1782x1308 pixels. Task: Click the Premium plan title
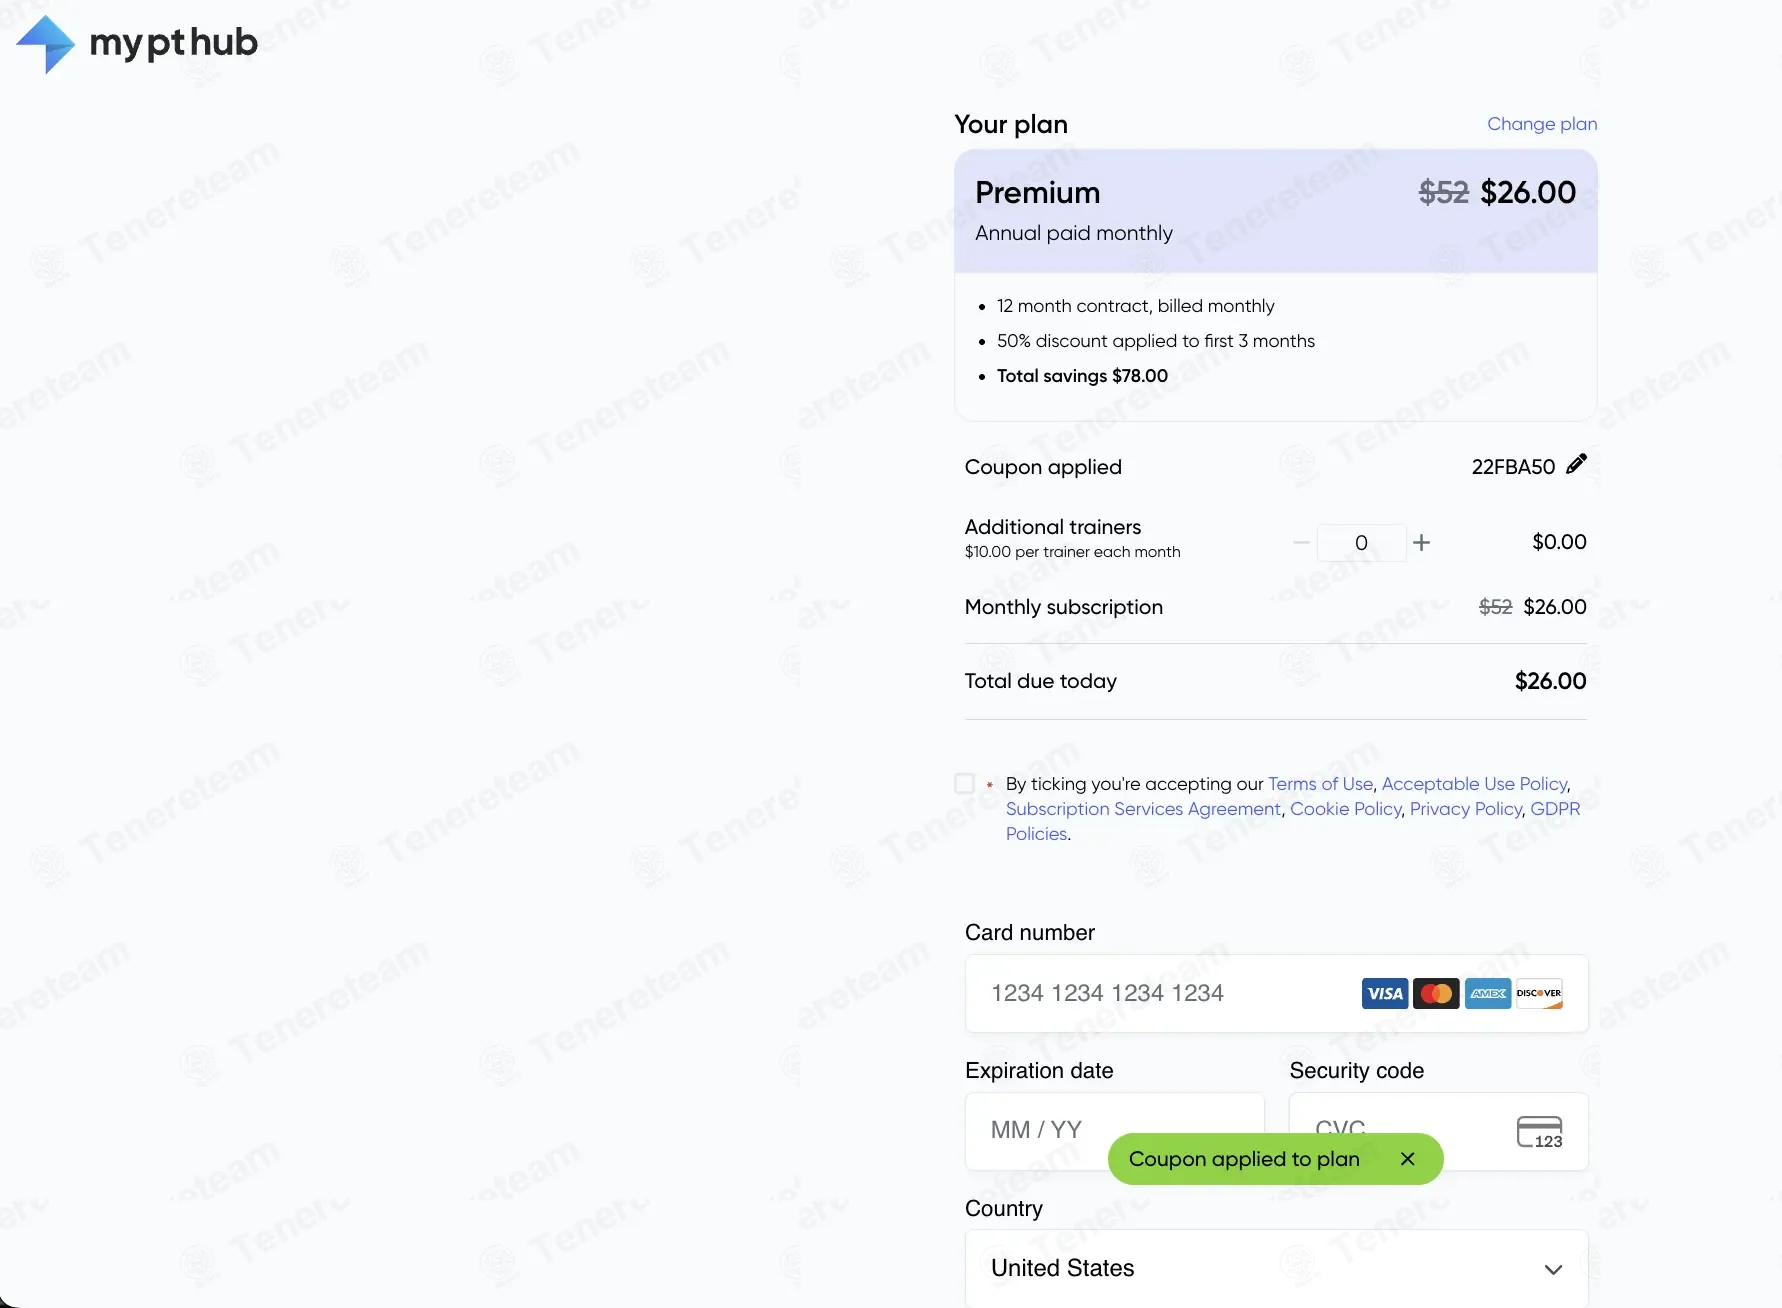1037,192
